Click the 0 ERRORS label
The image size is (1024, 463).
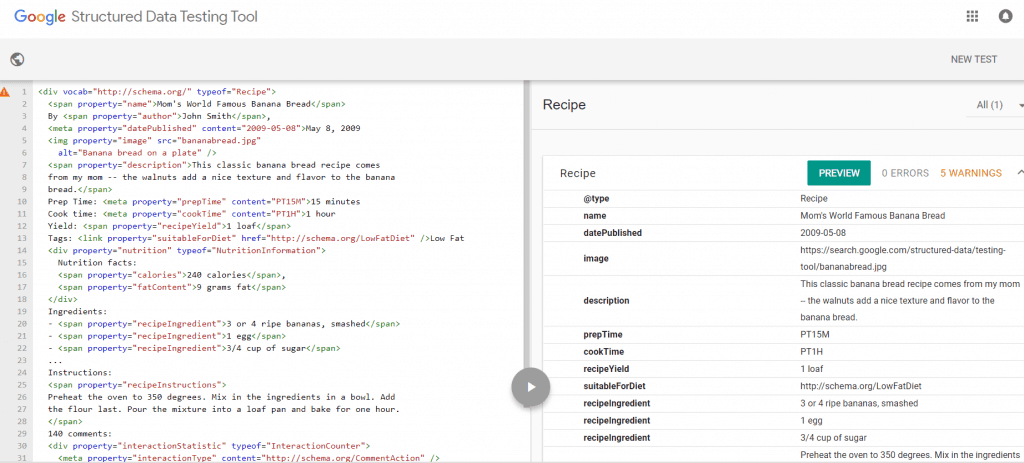coord(905,173)
